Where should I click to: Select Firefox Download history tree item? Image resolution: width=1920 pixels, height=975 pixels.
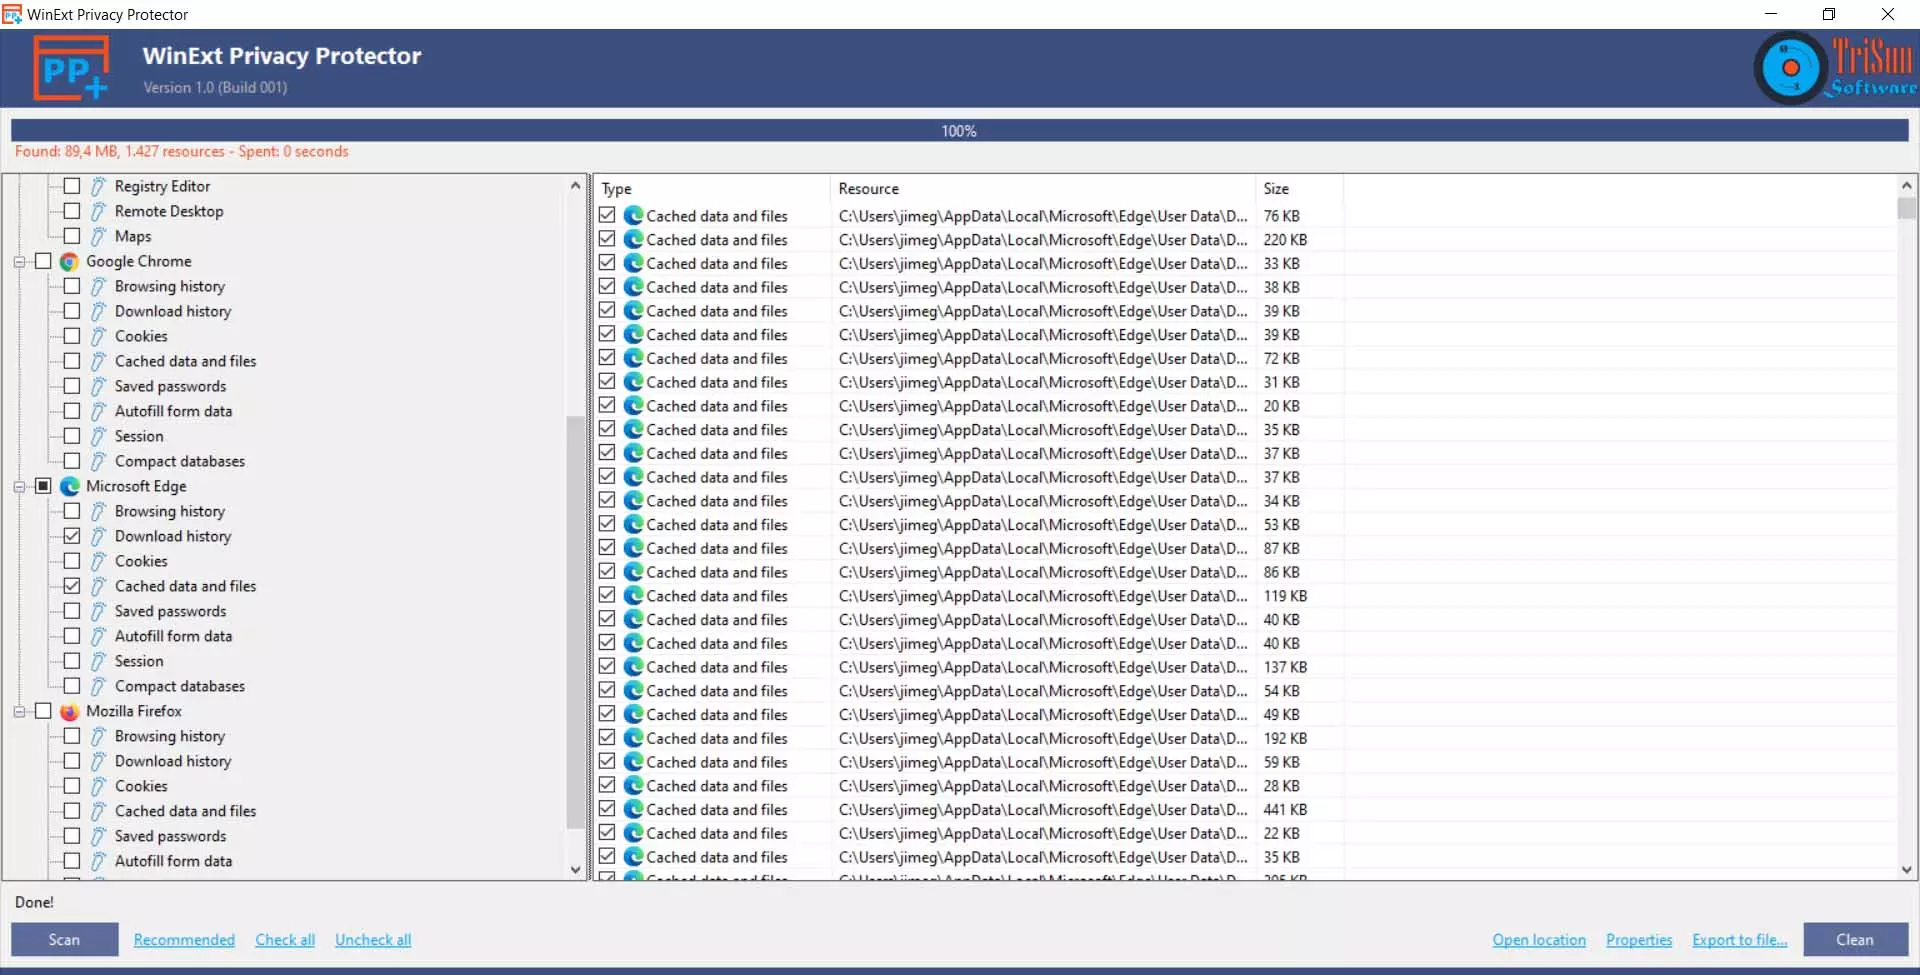point(173,761)
